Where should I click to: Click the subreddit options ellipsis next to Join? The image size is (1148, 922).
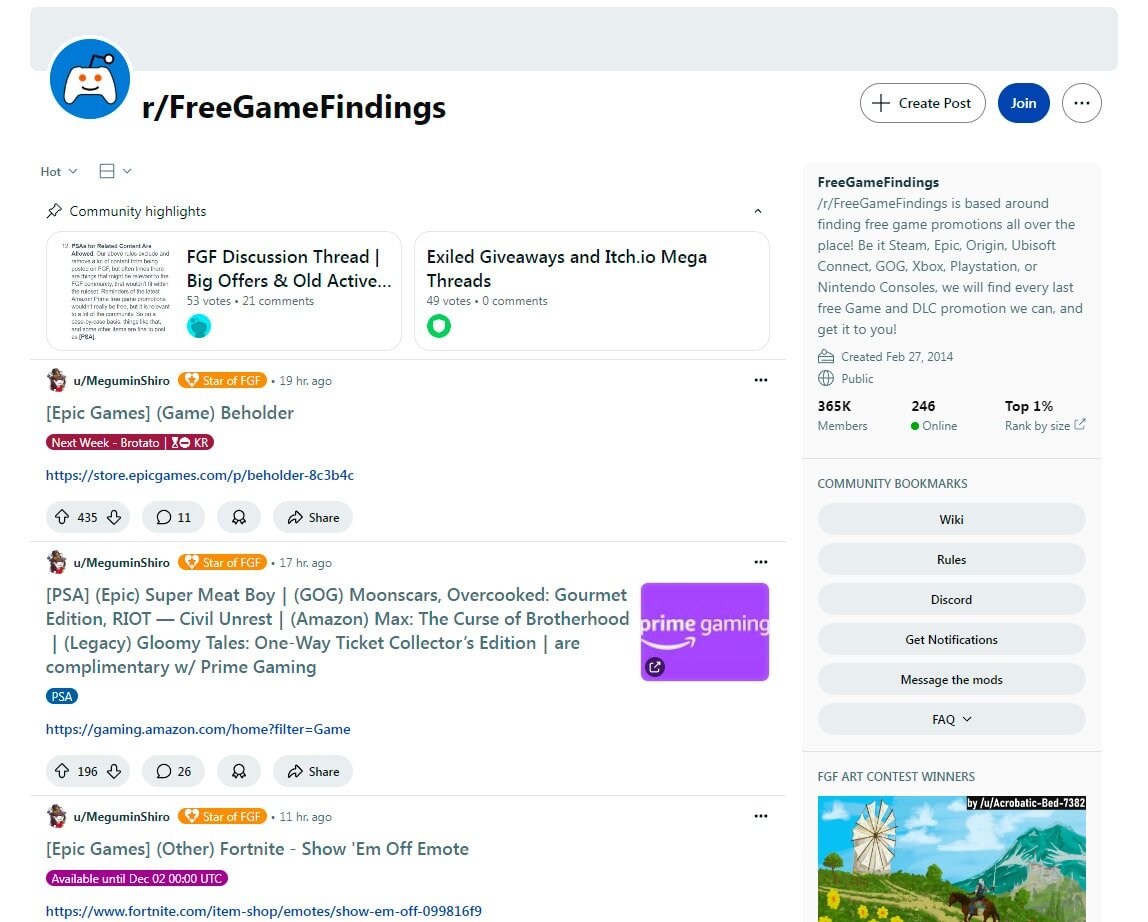[x=1081, y=103]
